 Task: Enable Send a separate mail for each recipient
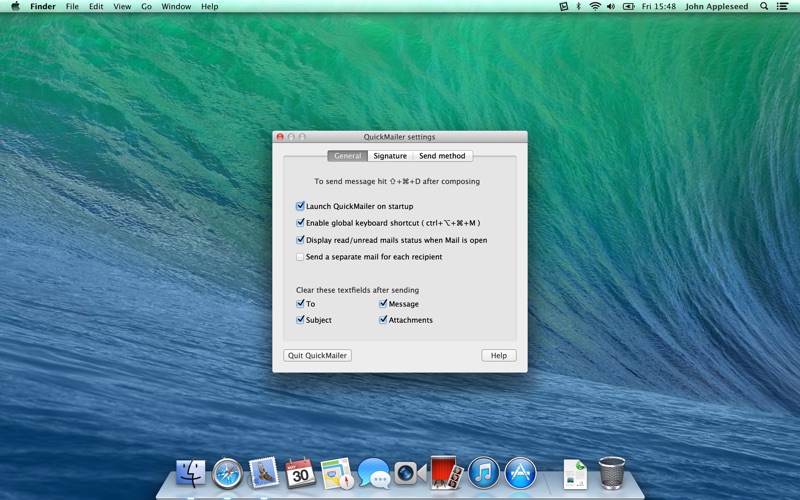[x=300, y=257]
